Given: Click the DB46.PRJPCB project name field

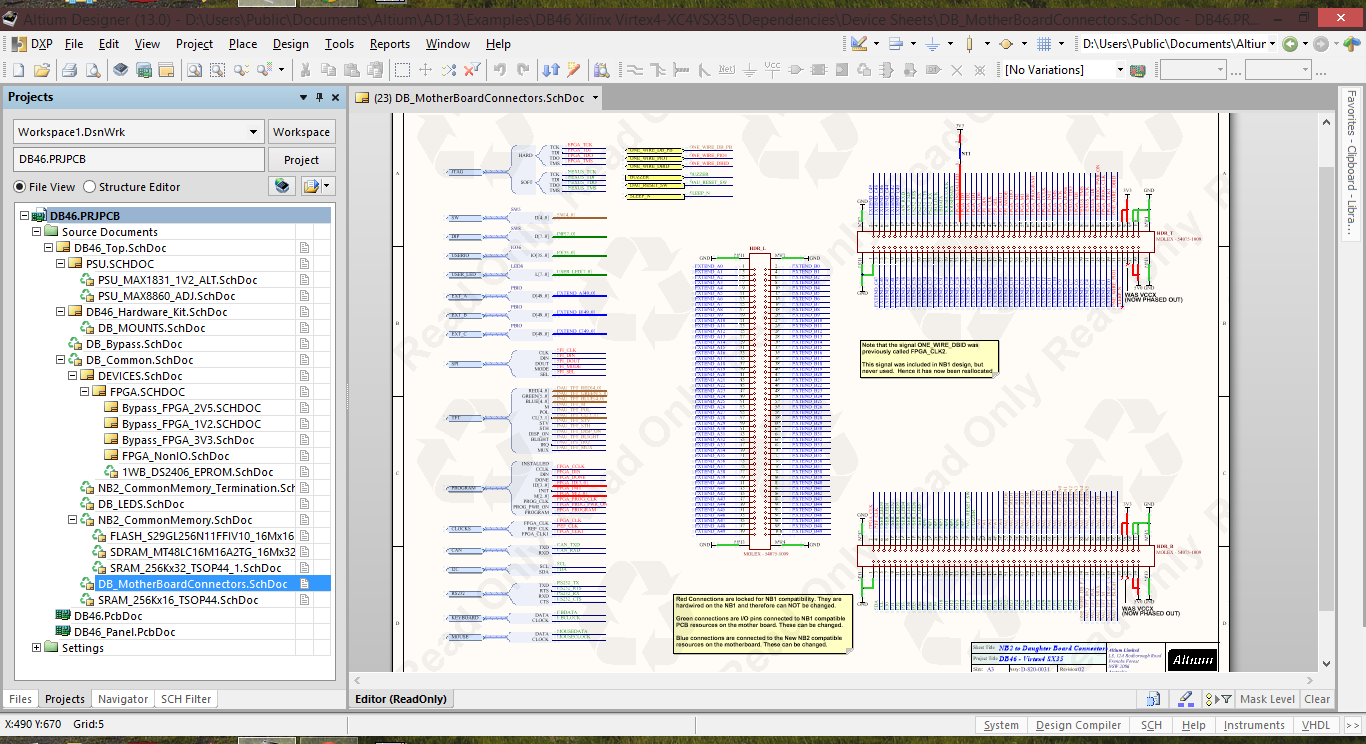Looking at the screenshot, I should point(139,160).
